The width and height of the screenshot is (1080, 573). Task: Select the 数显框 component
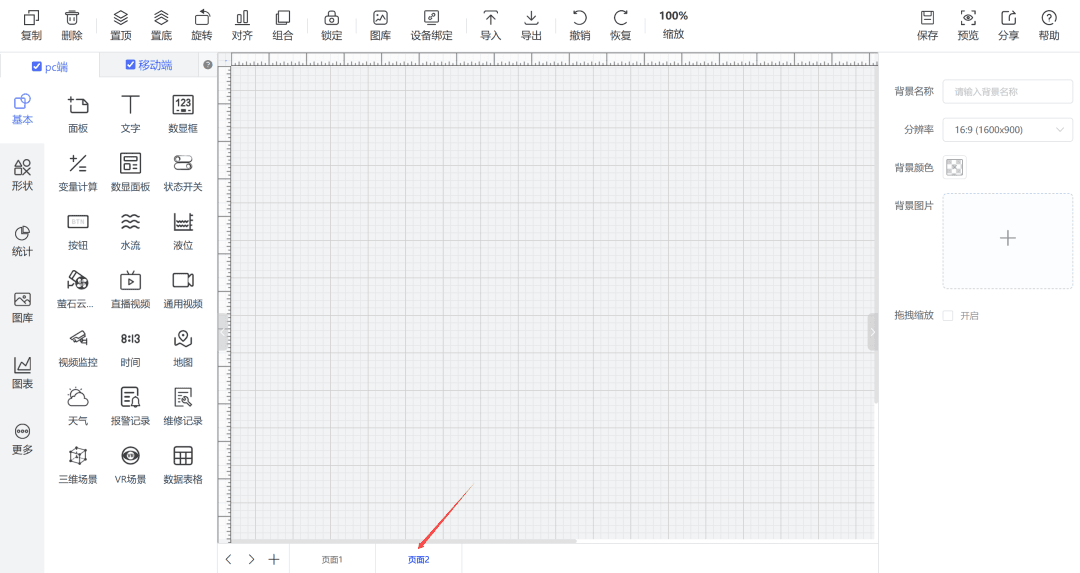183,114
